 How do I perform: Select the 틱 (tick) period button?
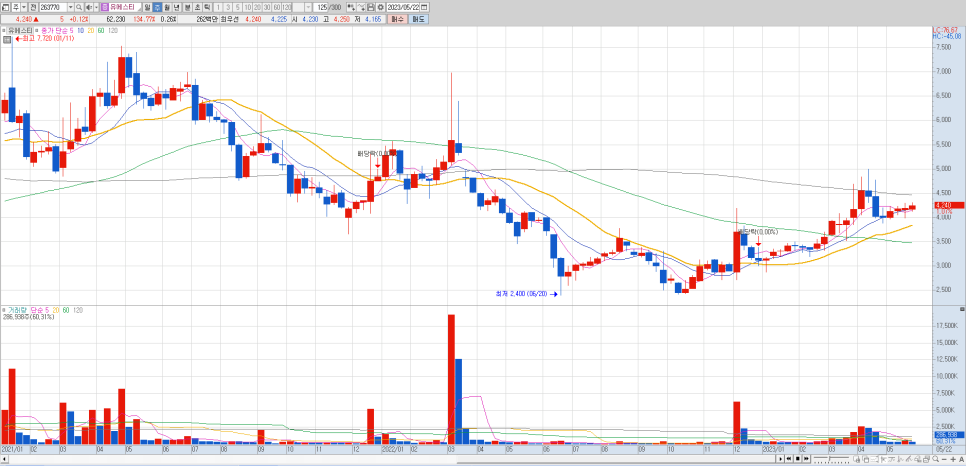[208, 7]
